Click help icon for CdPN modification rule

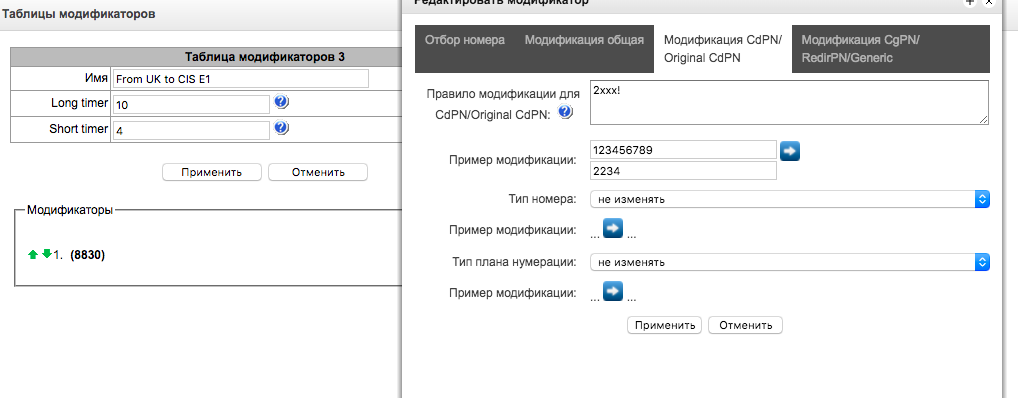pyautogui.click(x=565, y=113)
